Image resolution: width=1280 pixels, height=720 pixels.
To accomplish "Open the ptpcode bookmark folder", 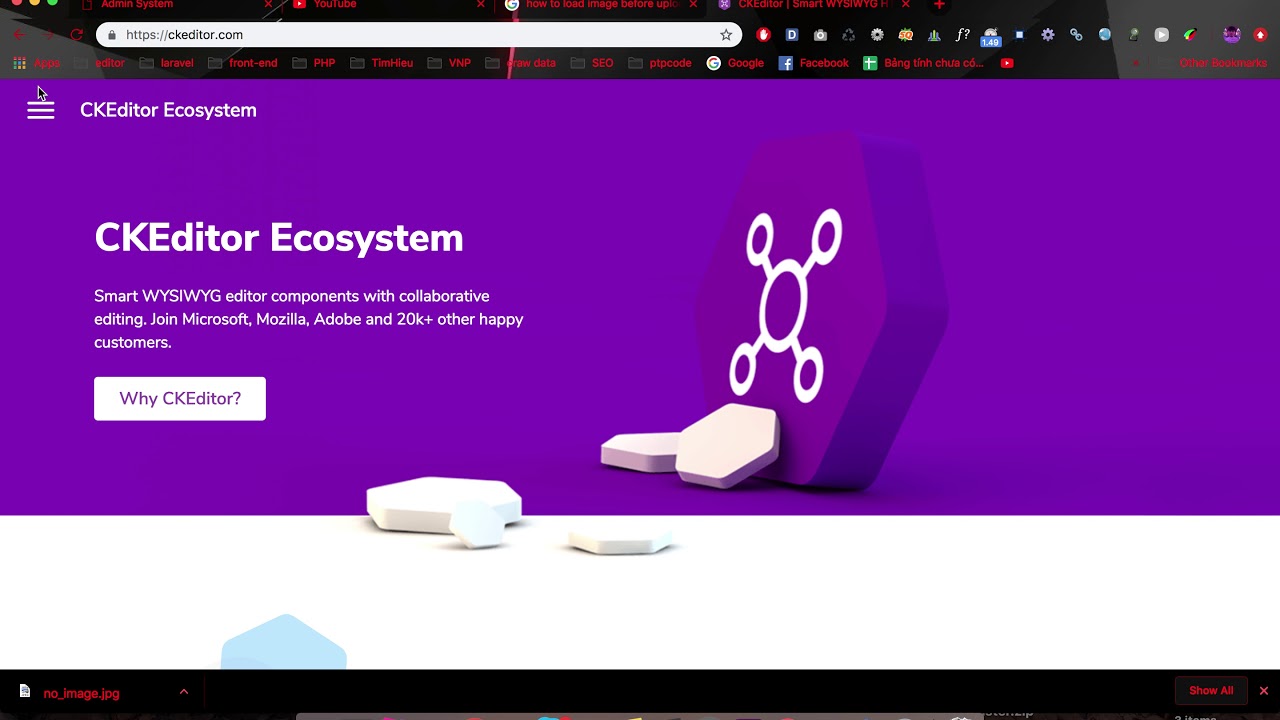I will click(660, 63).
